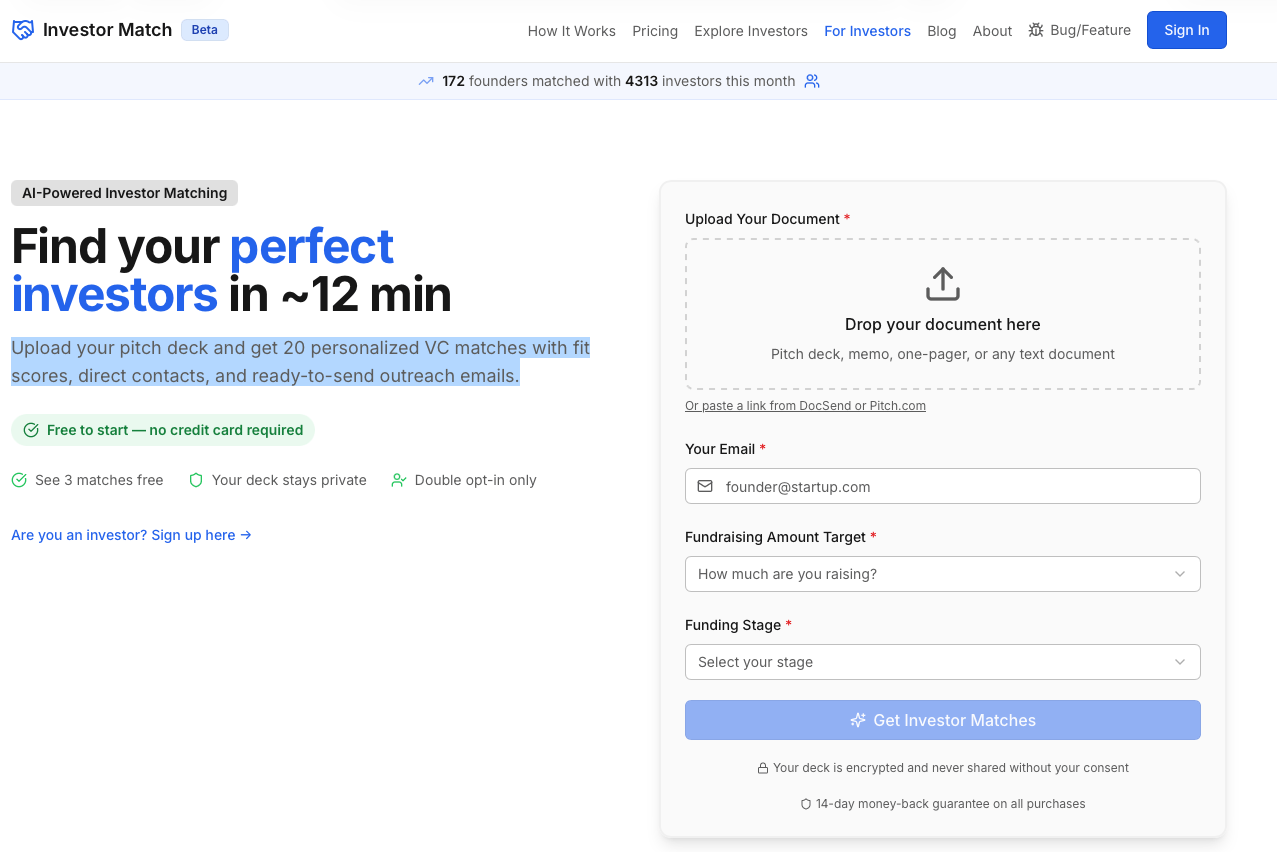Click 'Are you an investor? Sign up here' link
The image size is (1277, 852).
[131, 535]
